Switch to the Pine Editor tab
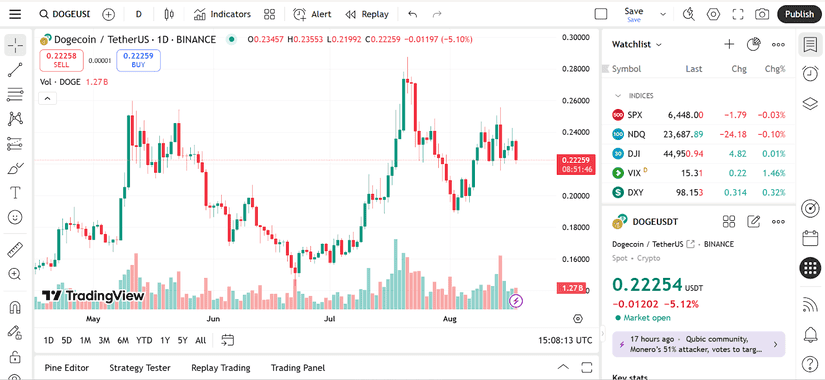 [x=67, y=368]
